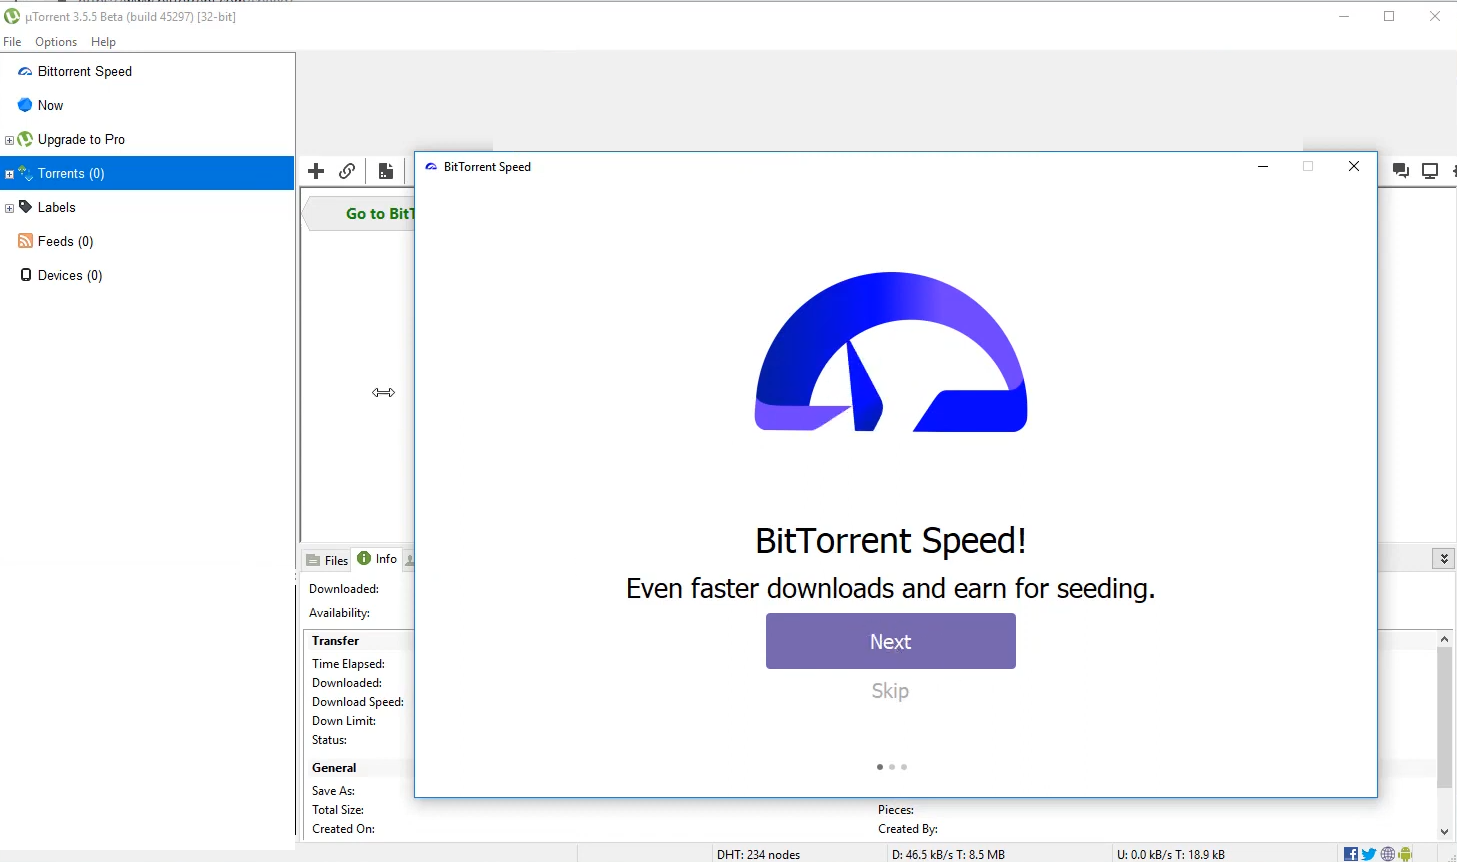The width and height of the screenshot is (1457, 862).
Task: Collapse the detail pane with double-chevron button
Action: [x=1444, y=559]
